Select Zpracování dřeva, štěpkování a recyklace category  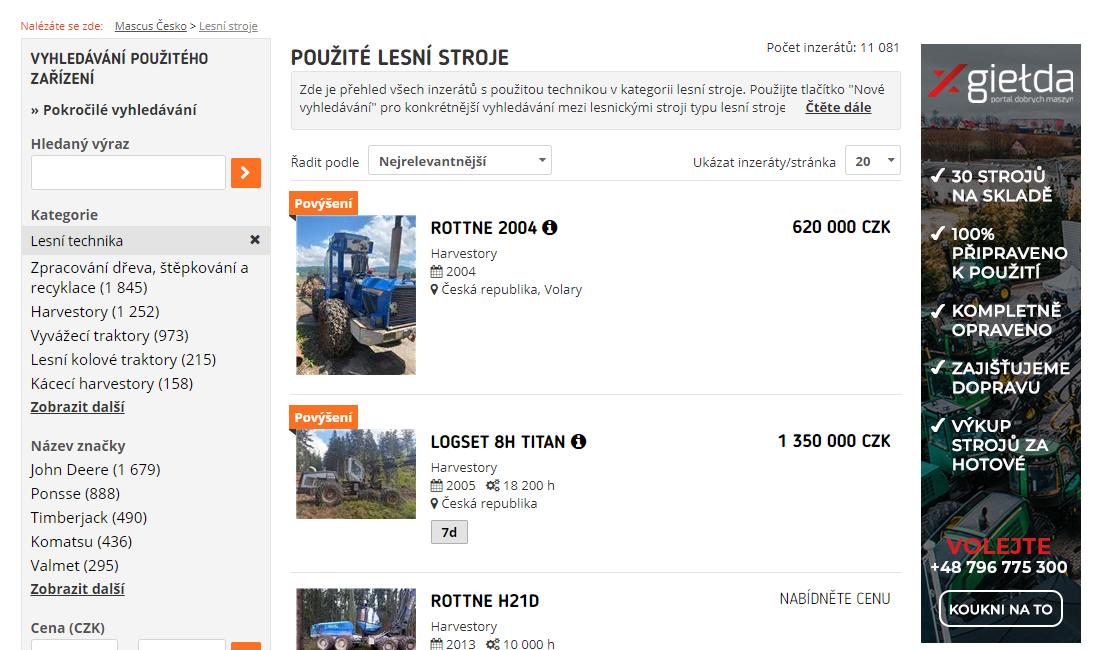[139, 278]
